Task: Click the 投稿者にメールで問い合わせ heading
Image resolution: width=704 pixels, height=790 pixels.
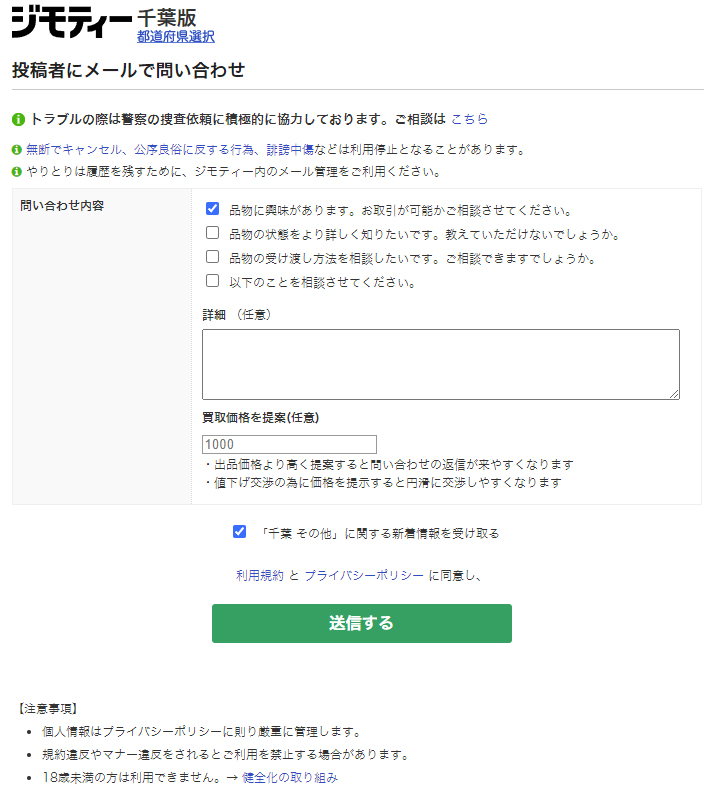Action: point(128,70)
